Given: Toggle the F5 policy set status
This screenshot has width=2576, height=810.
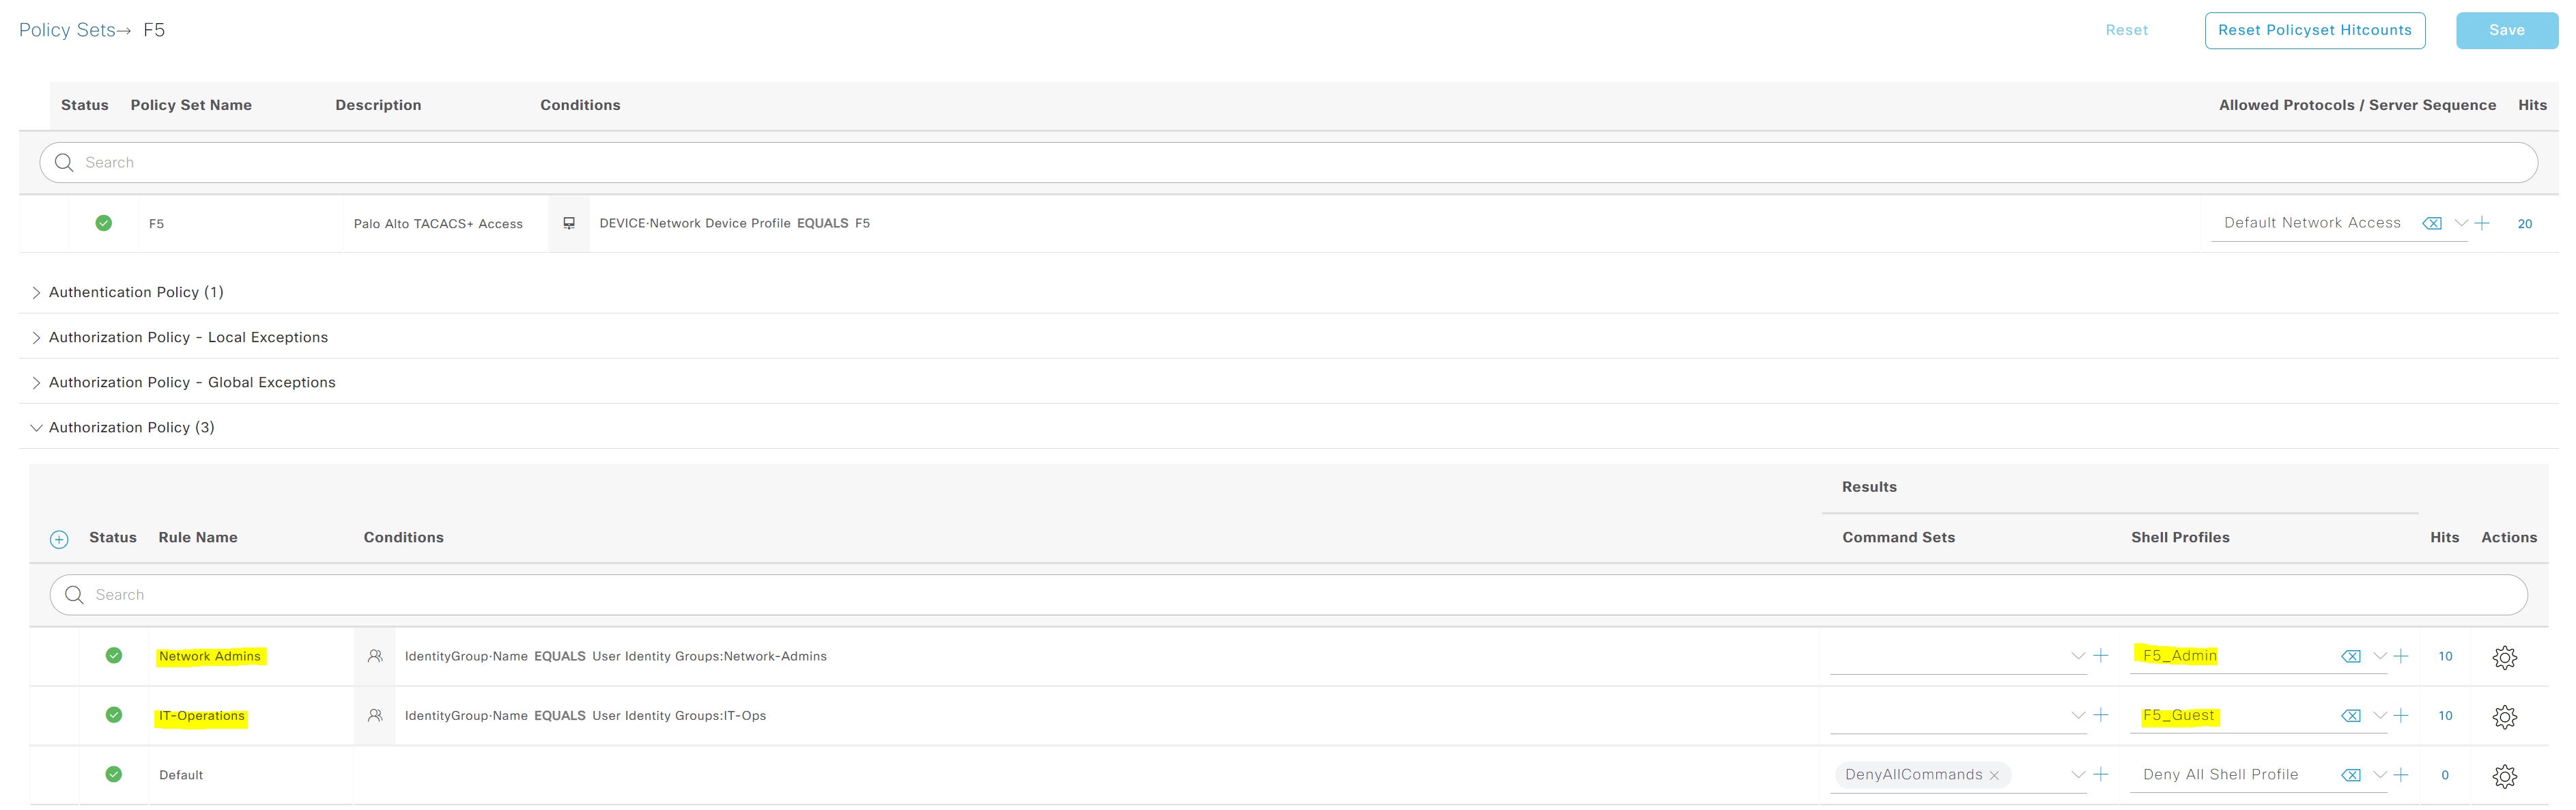Looking at the screenshot, I should (x=103, y=223).
